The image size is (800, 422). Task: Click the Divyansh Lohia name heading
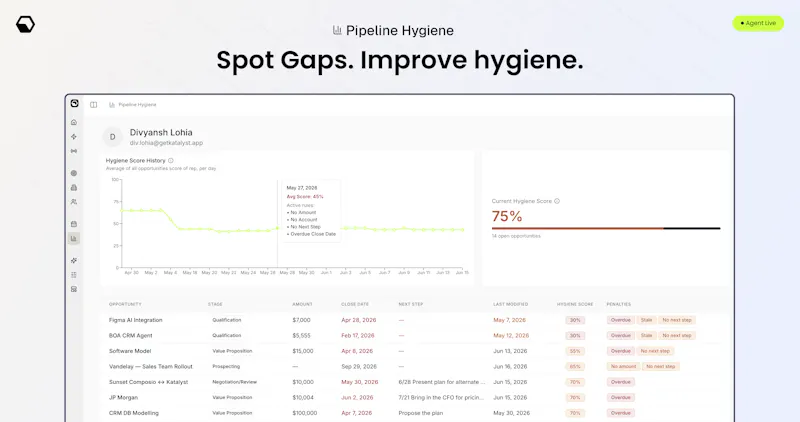[x=161, y=132]
